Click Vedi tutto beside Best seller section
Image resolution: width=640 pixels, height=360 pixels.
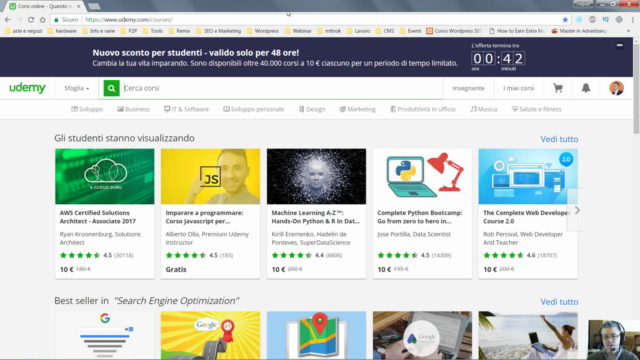pos(559,302)
